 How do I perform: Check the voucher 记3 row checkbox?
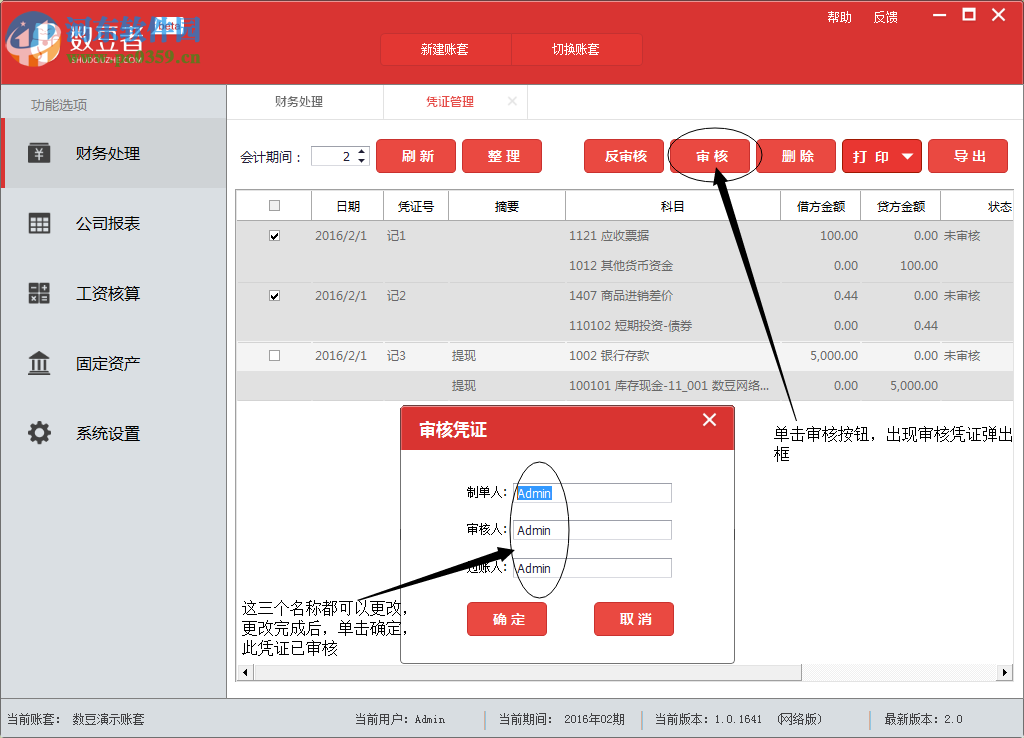273,355
